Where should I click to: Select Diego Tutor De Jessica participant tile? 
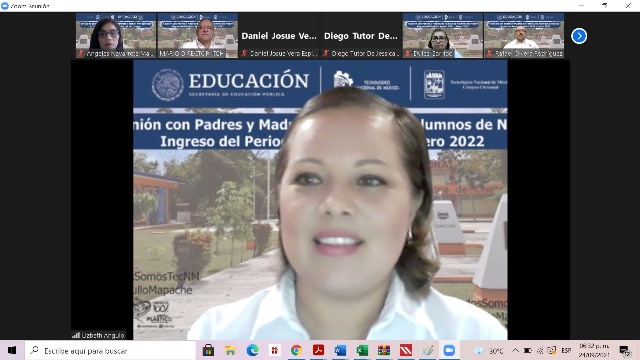361,36
